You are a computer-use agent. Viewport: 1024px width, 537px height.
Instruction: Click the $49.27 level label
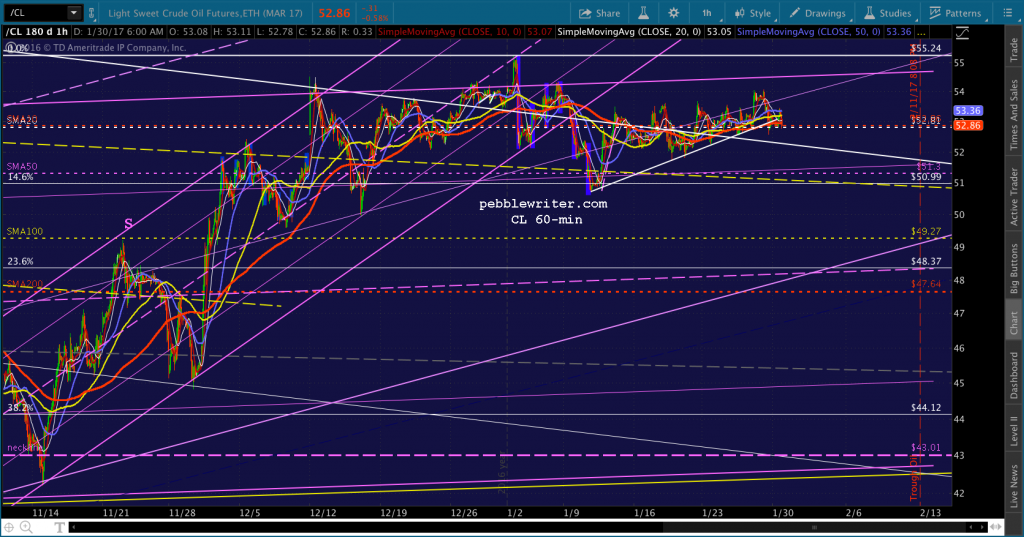(926, 231)
